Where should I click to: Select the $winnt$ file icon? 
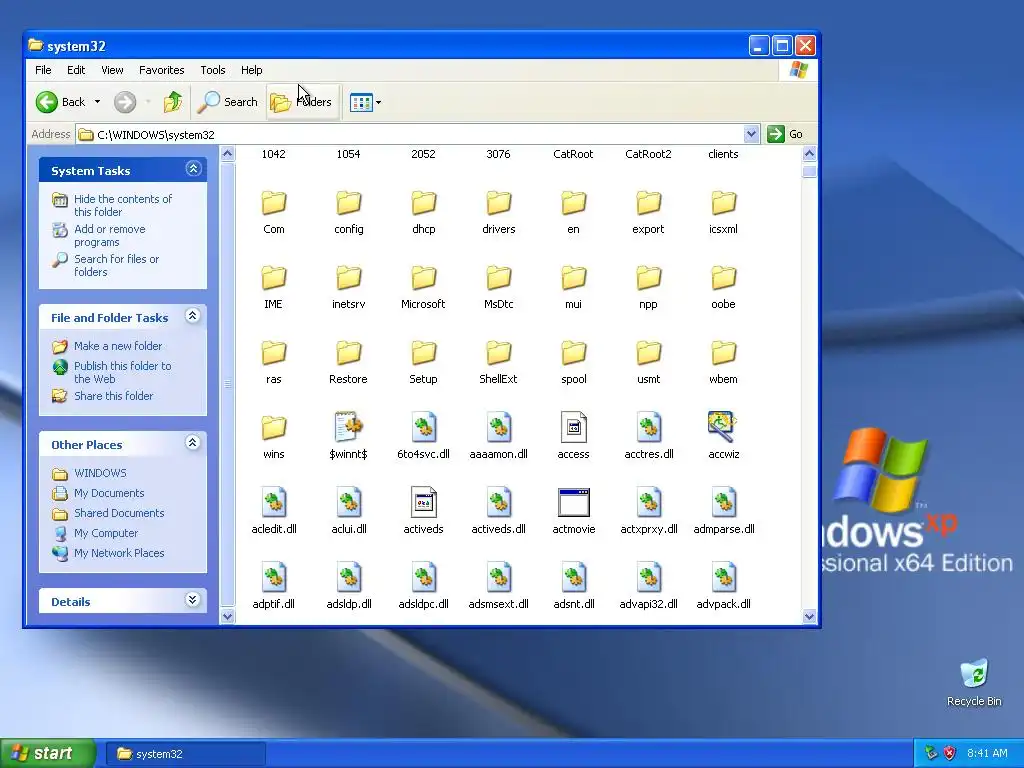349,428
